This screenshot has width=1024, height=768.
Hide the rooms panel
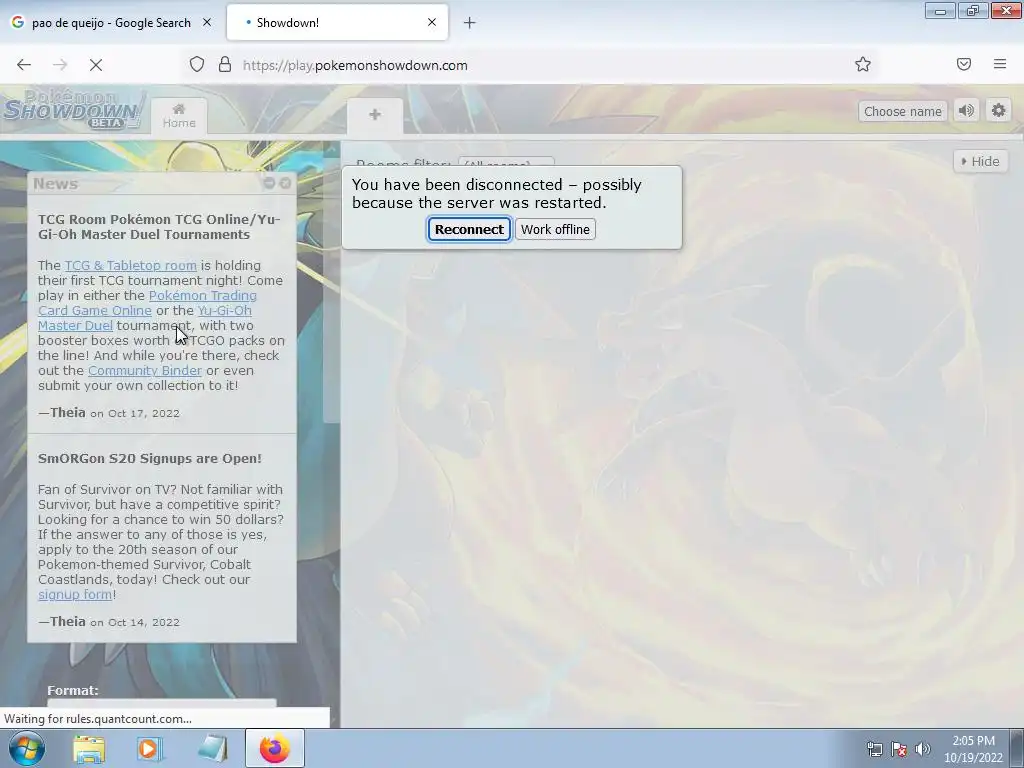click(980, 161)
